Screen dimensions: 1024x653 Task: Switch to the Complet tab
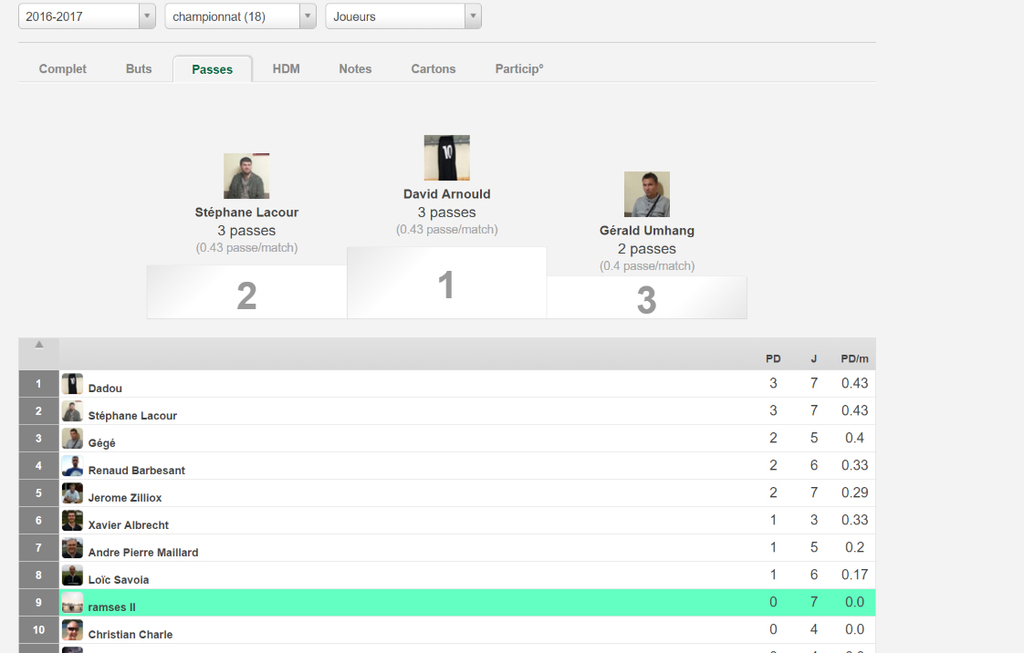[62, 69]
